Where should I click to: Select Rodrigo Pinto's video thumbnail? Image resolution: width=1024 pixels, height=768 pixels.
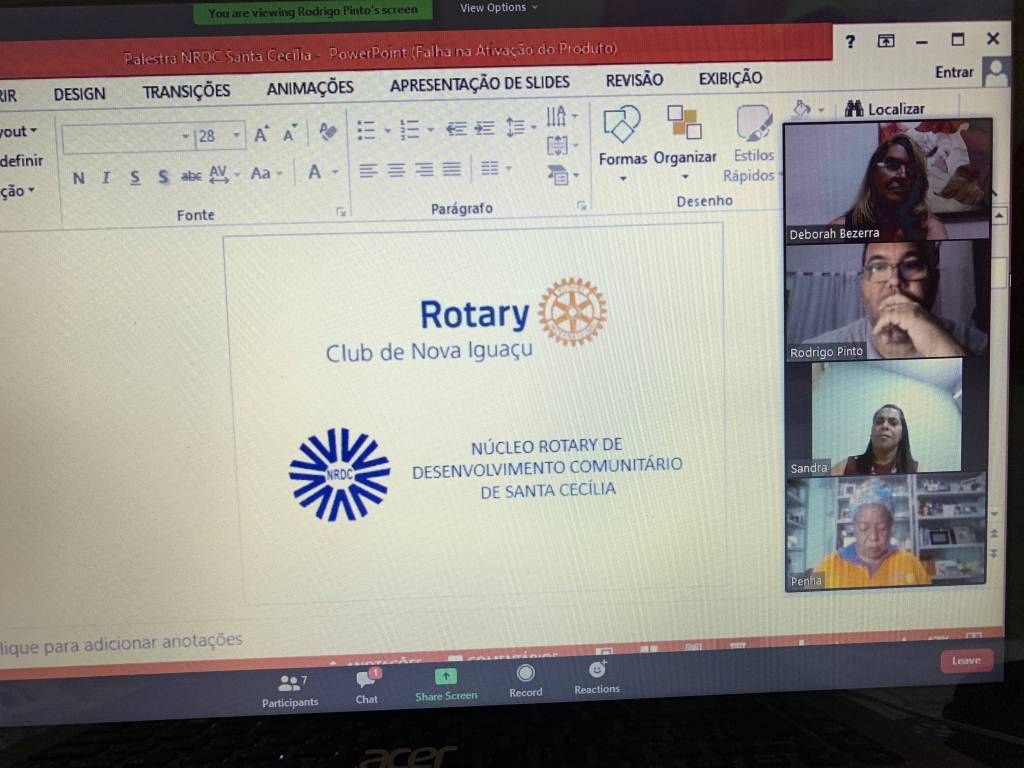[x=887, y=300]
